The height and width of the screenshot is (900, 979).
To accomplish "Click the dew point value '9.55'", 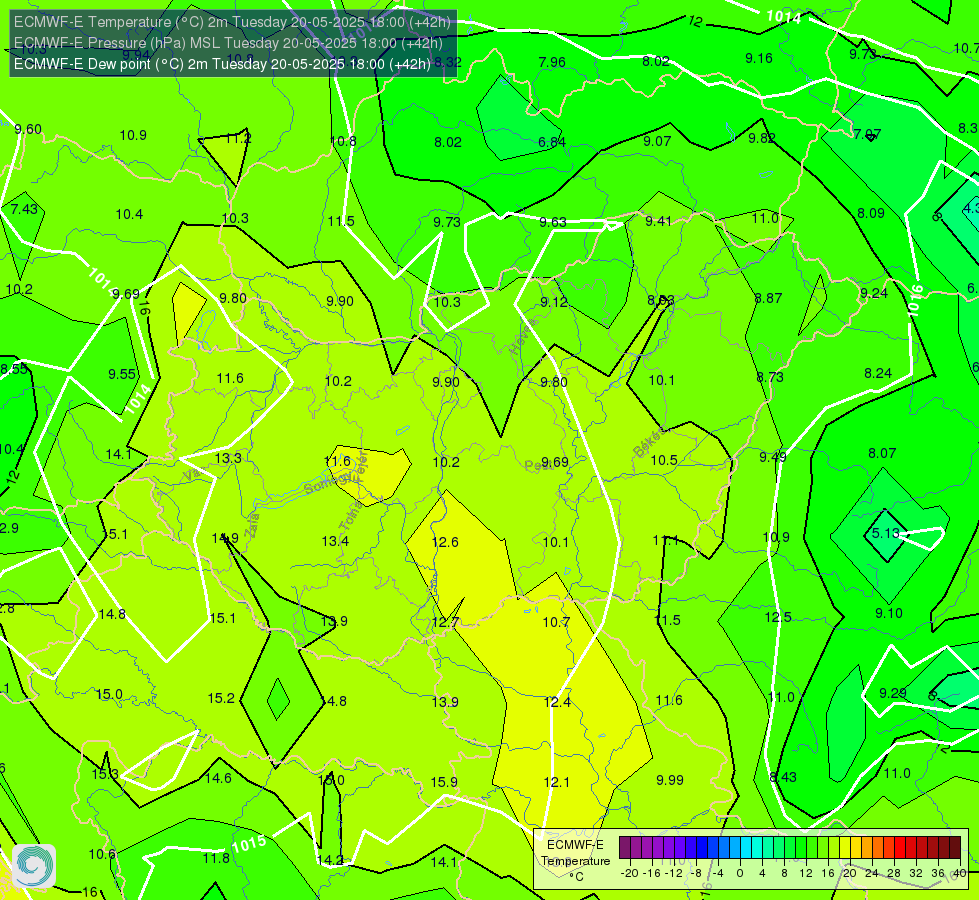I will 122,373.
